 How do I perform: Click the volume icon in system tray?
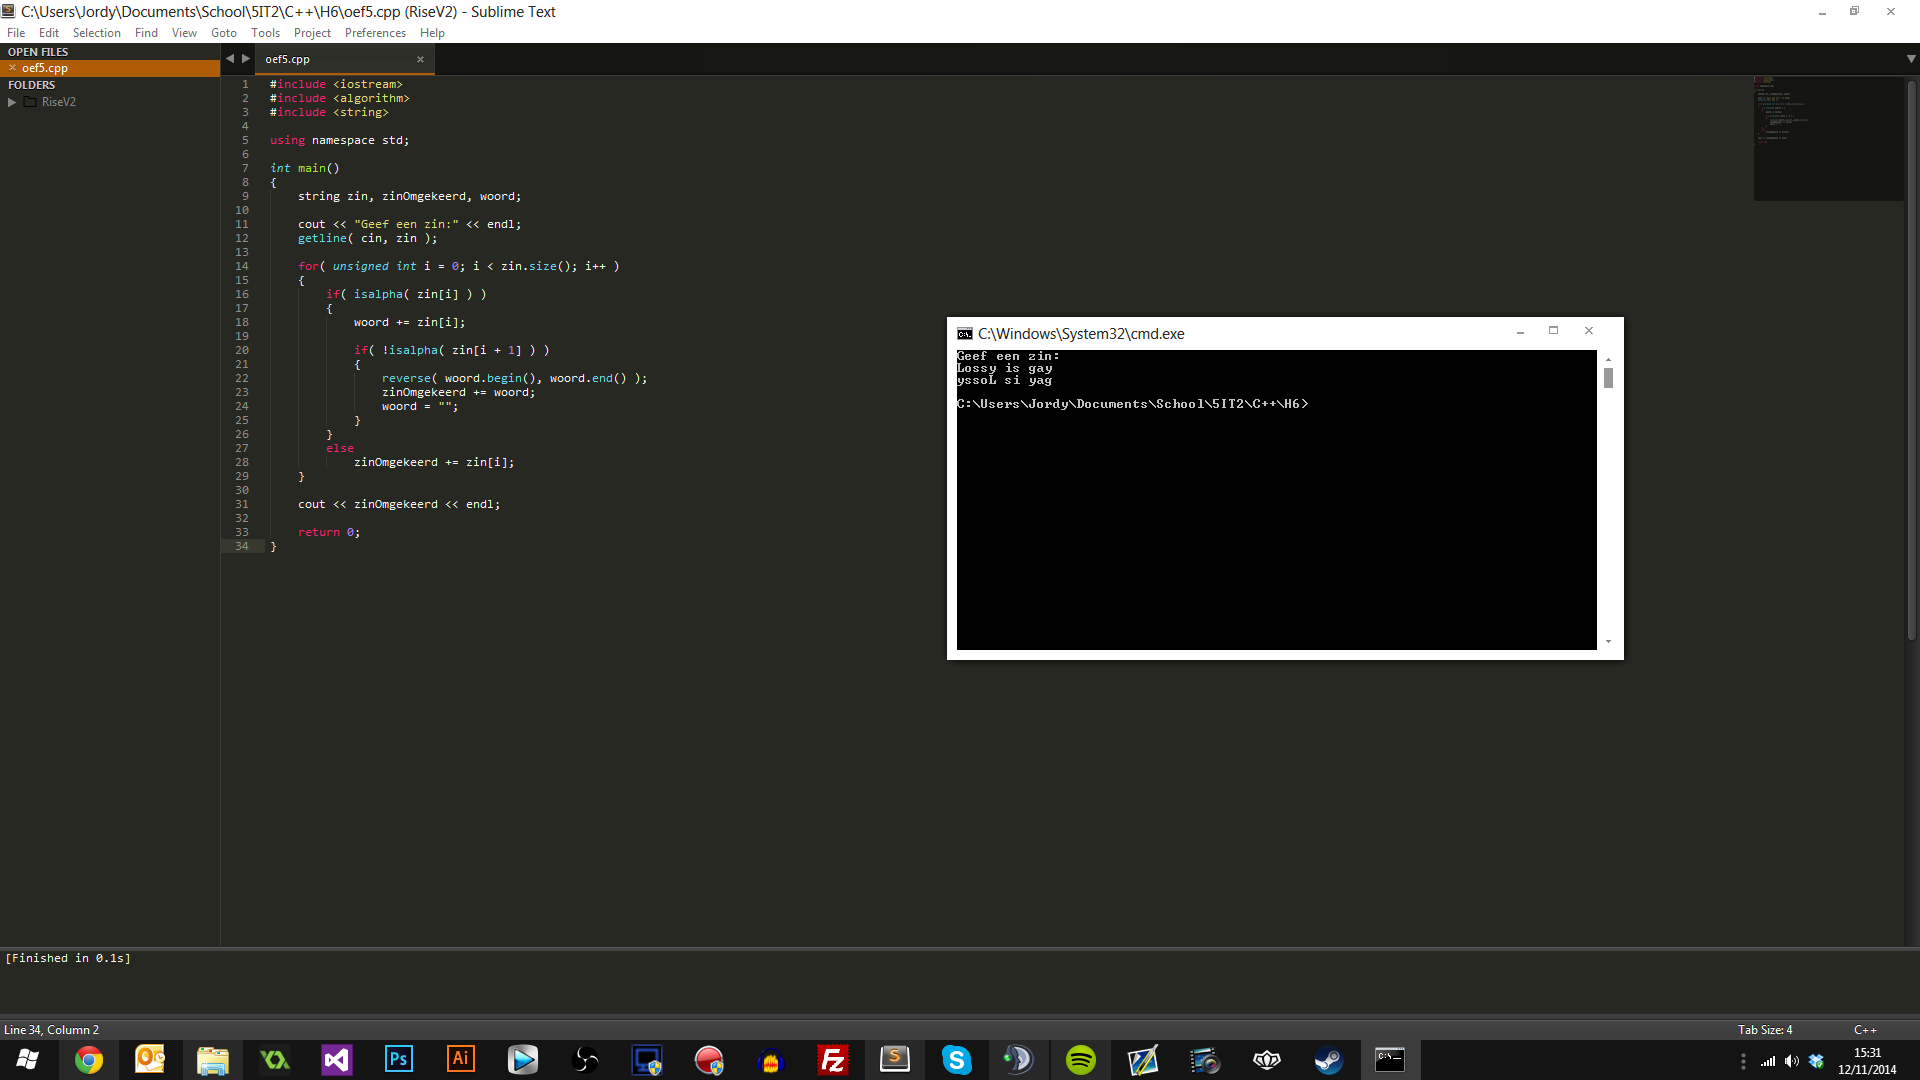click(1791, 1061)
